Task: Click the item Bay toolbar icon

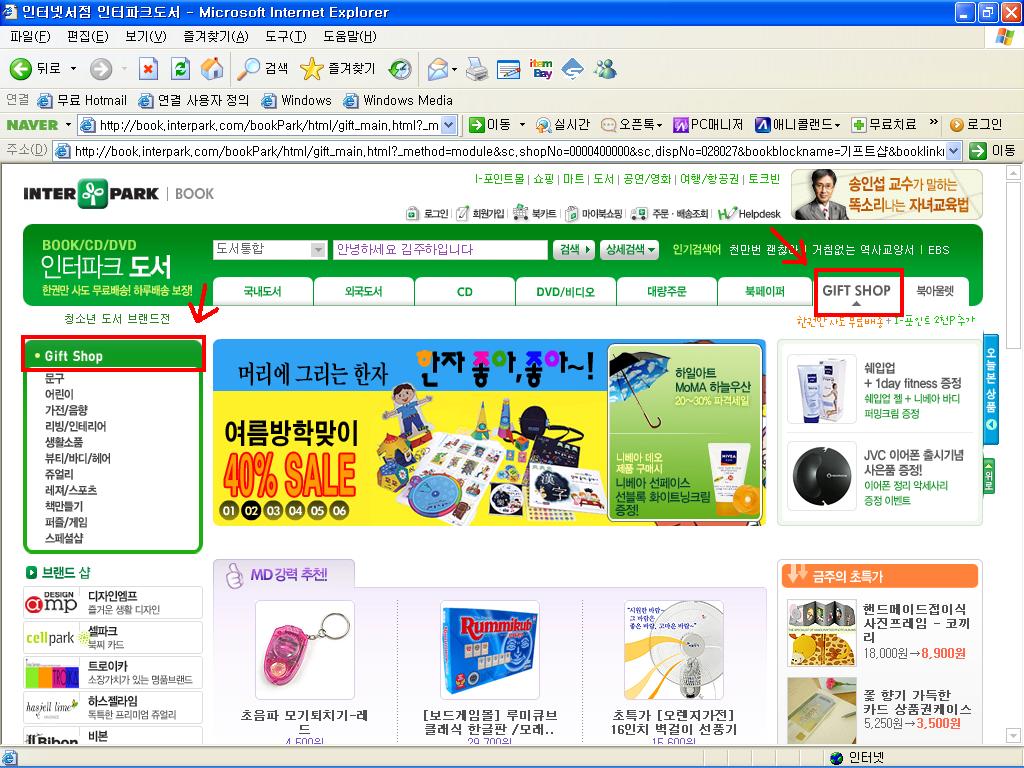Action: coord(541,68)
